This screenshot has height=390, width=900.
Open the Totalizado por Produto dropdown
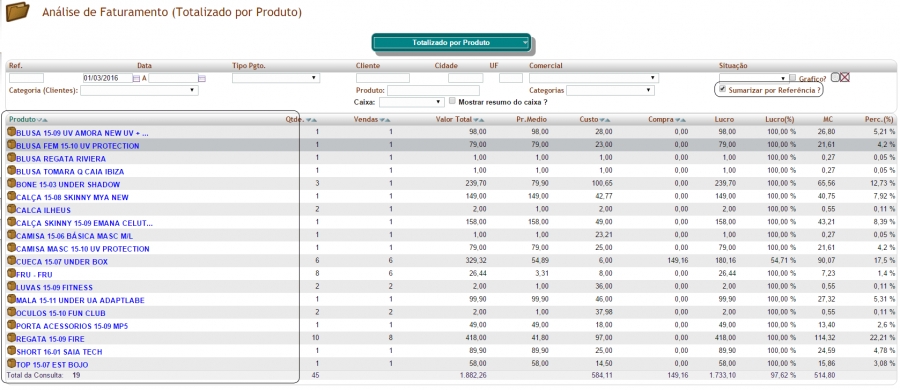[x=451, y=43]
